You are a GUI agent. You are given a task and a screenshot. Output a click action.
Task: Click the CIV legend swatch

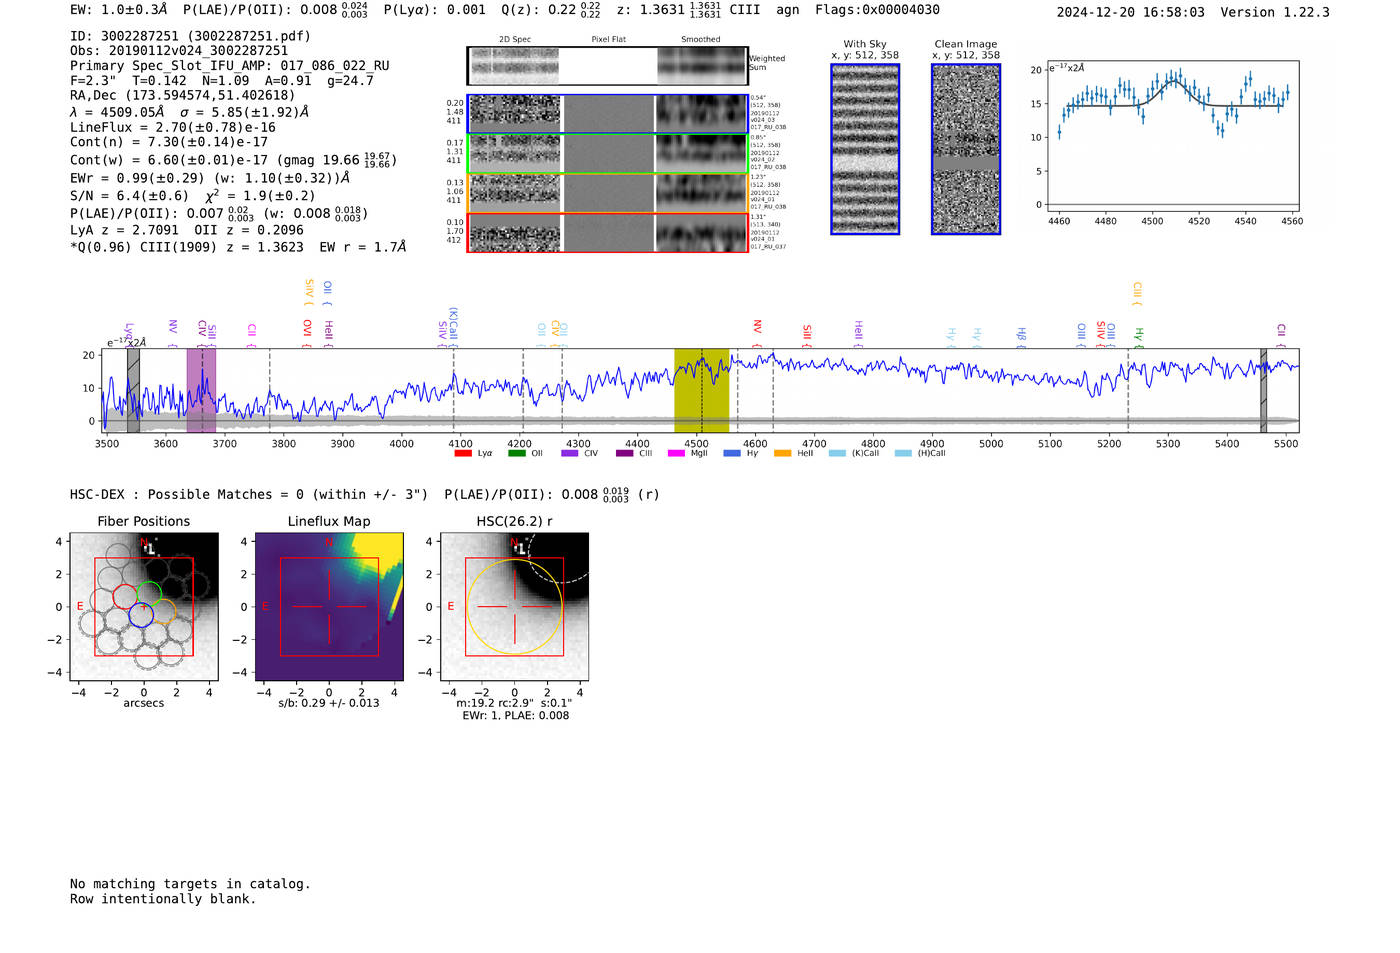[x=570, y=454]
